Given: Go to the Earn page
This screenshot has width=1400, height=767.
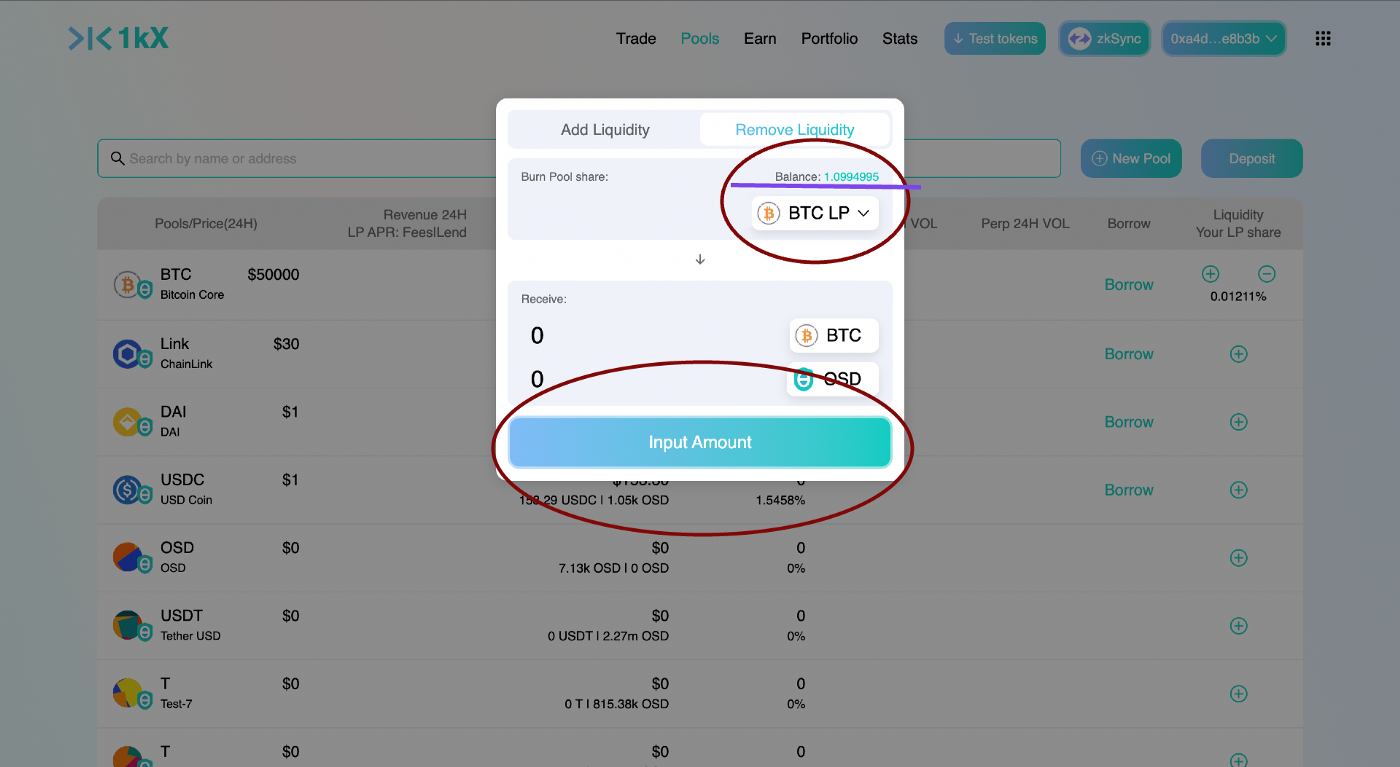Looking at the screenshot, I should click(x=760, y=39).
